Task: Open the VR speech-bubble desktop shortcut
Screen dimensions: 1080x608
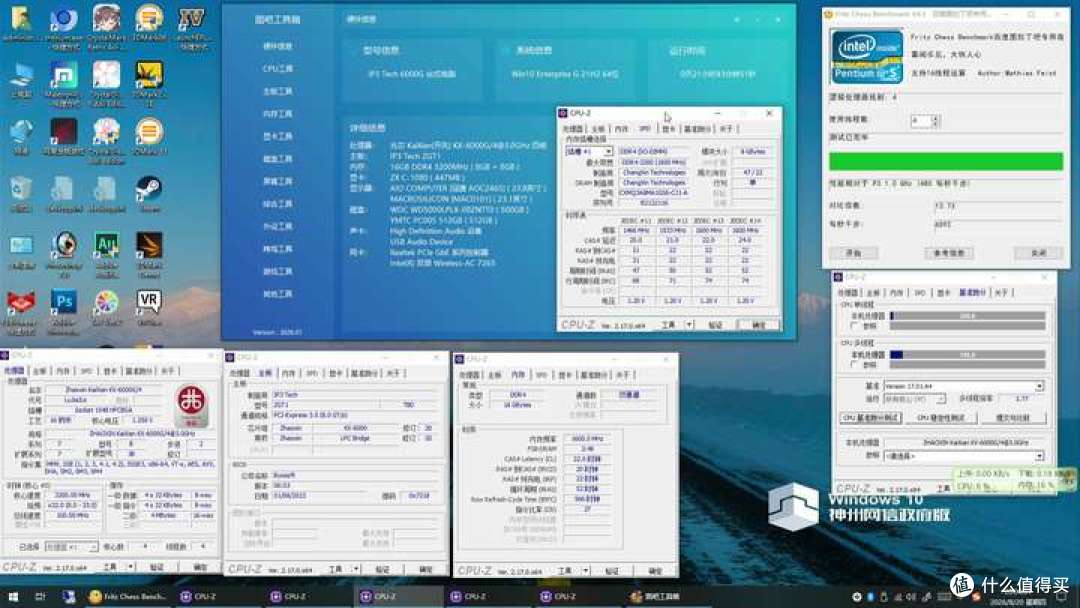Action: point(149,302)
